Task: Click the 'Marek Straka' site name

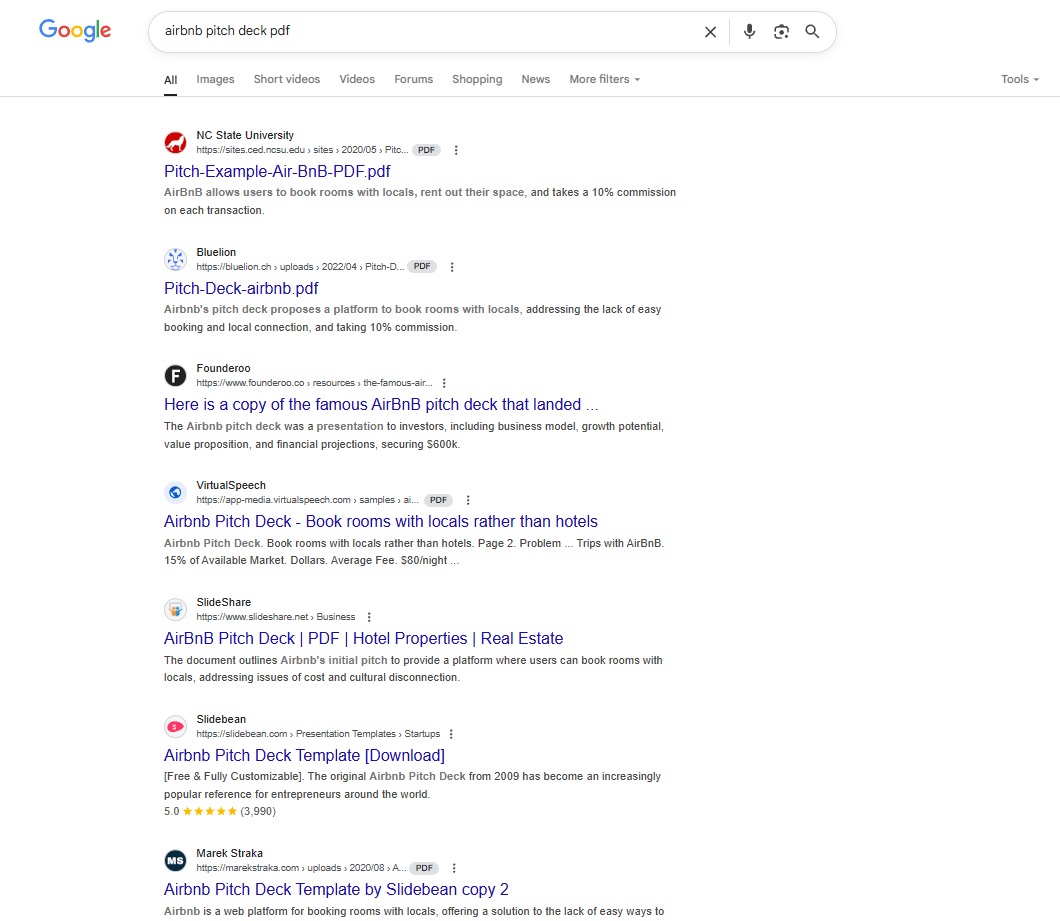Action: (x=229, y=853)
